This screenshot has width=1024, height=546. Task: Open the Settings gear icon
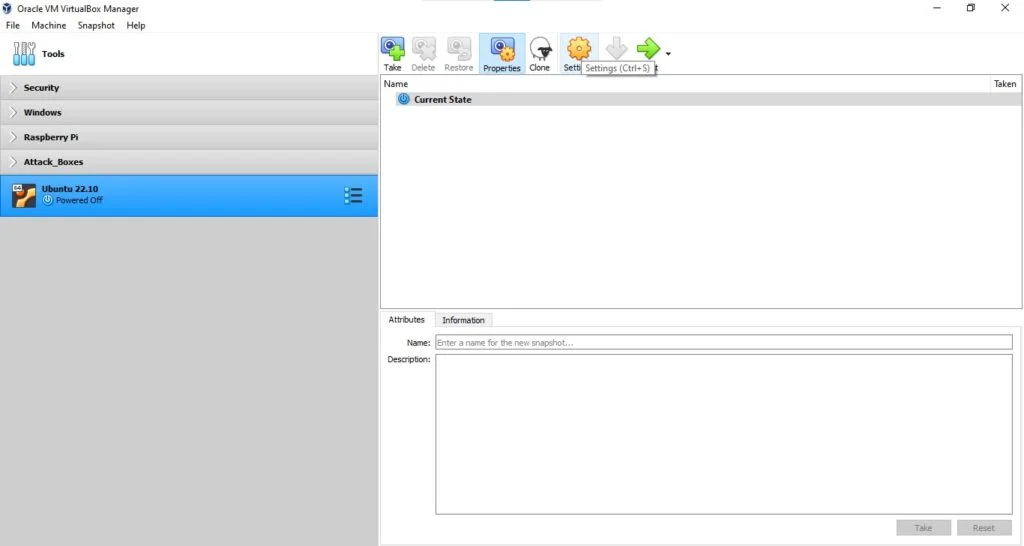(x=579, y=48)
